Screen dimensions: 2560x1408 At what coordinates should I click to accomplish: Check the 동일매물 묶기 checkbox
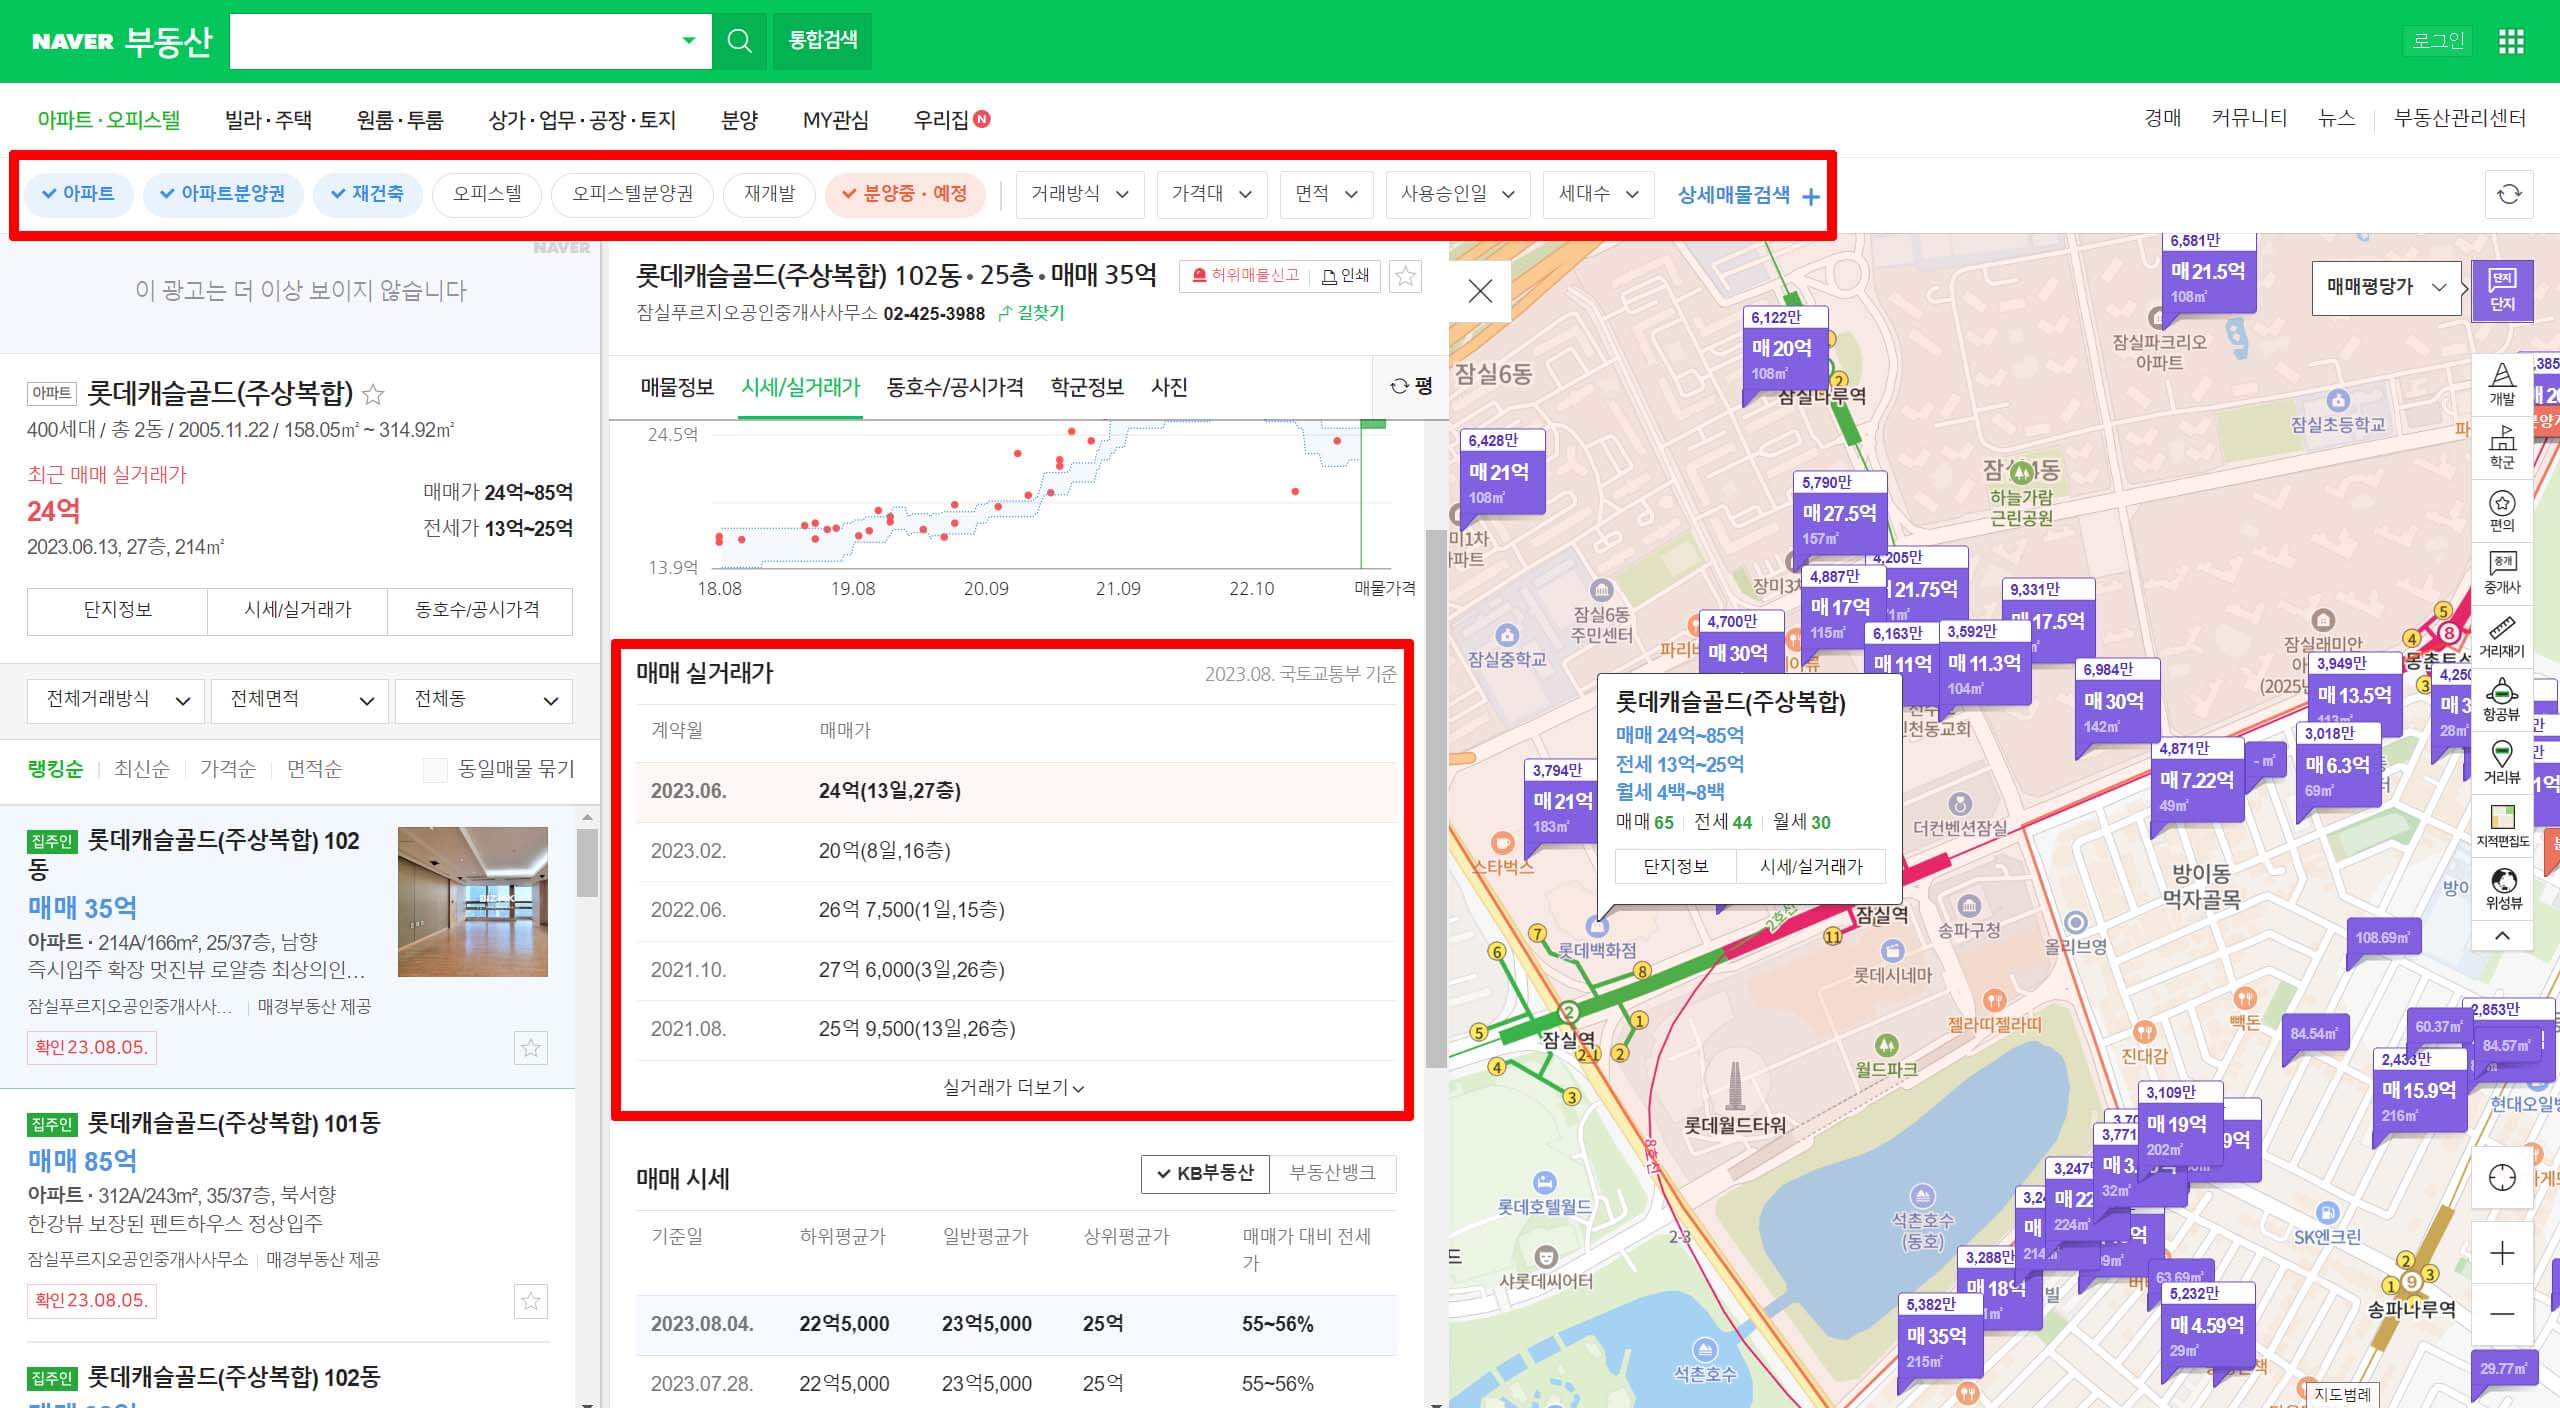435,769
